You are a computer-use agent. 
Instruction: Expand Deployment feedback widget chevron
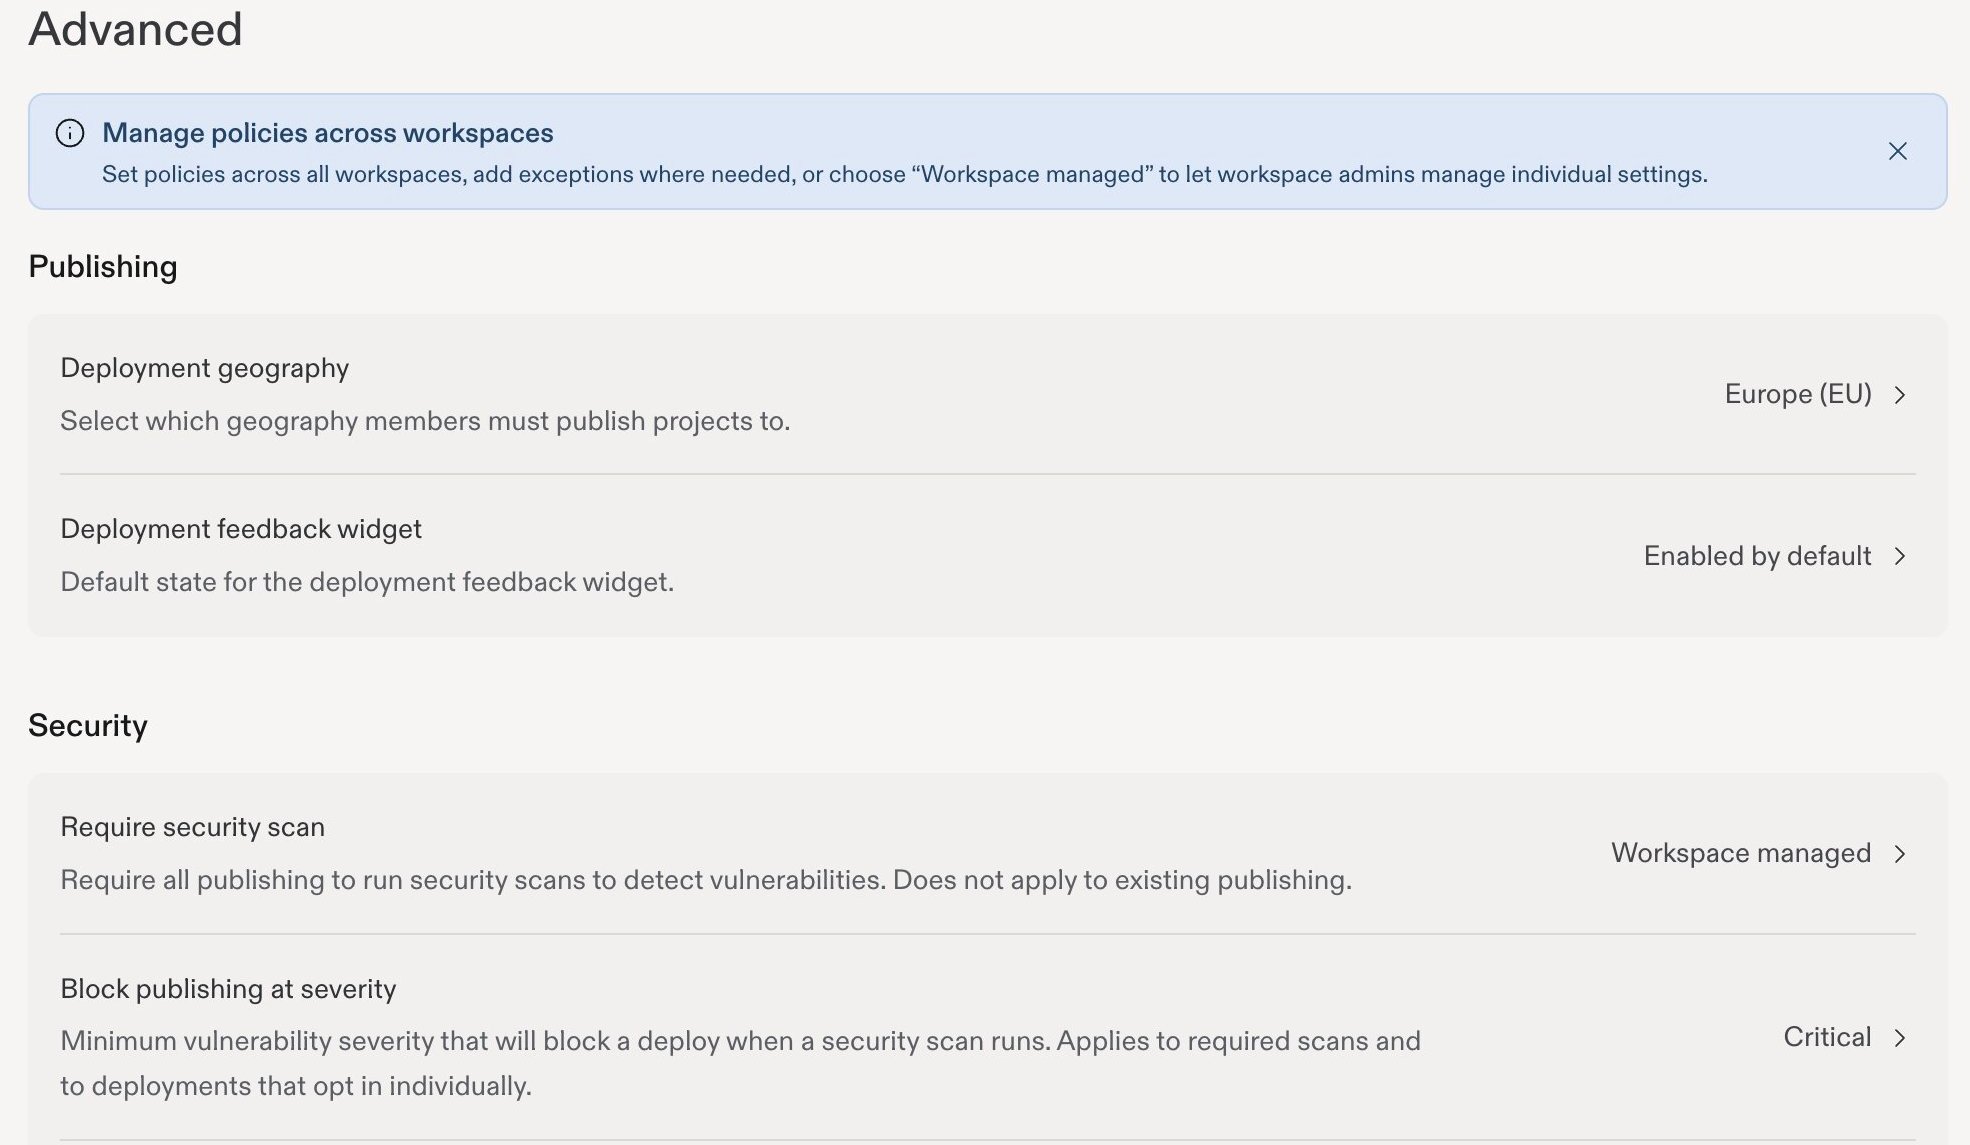pyautogui.click(x=1900, y=556)
